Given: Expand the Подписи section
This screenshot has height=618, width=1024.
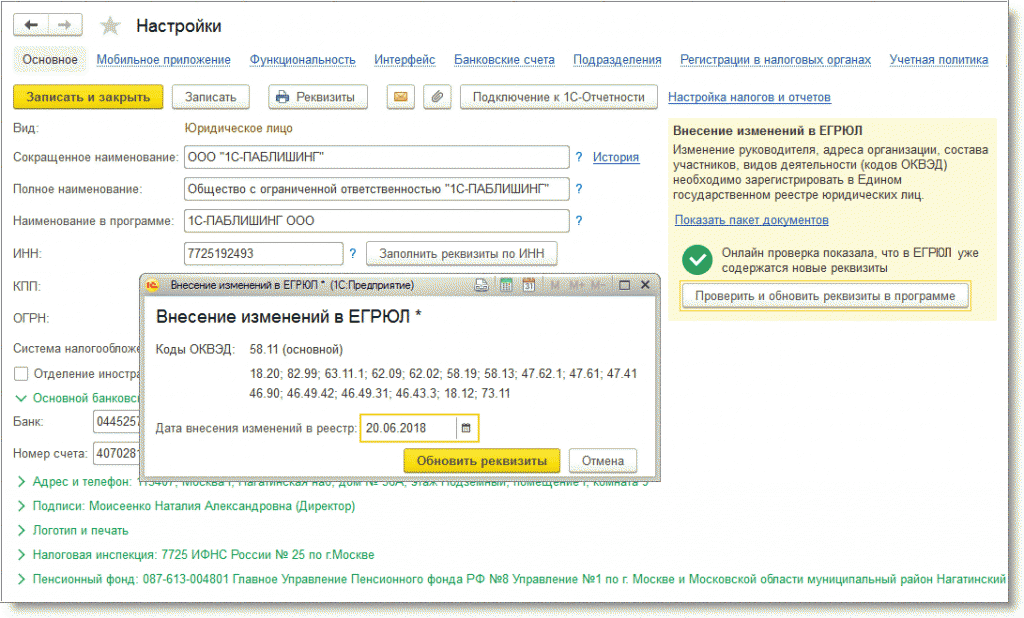Looking at the screenshot, I should click(22, 506).
